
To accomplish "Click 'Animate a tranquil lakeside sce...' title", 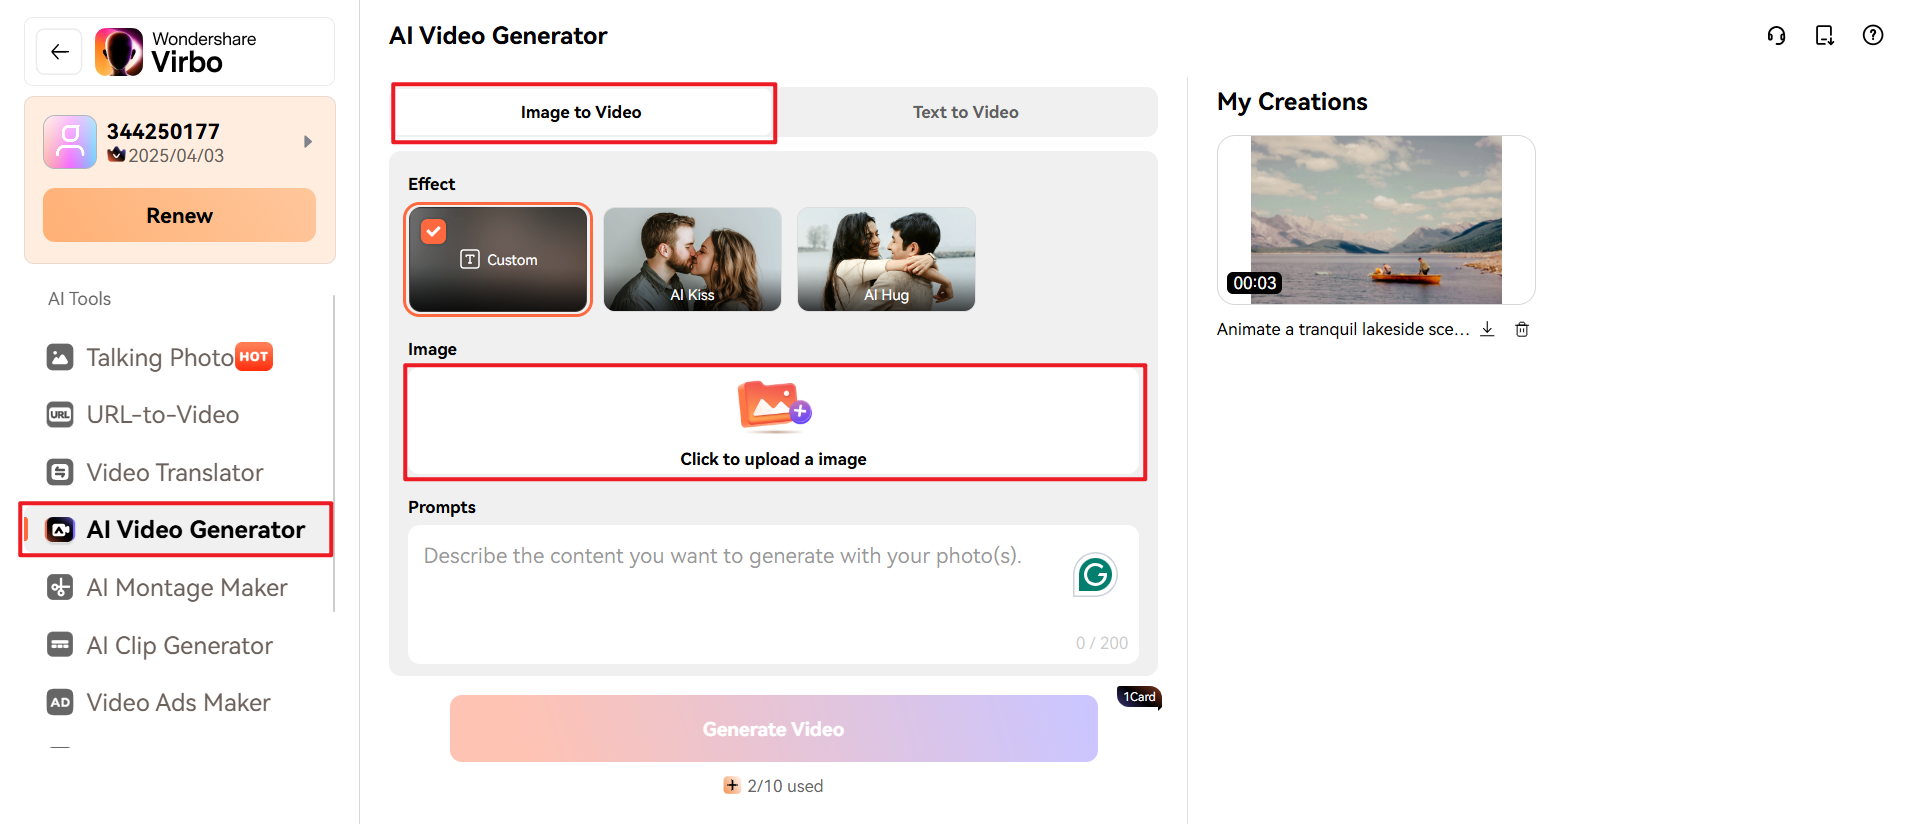I will (1343, 329).
